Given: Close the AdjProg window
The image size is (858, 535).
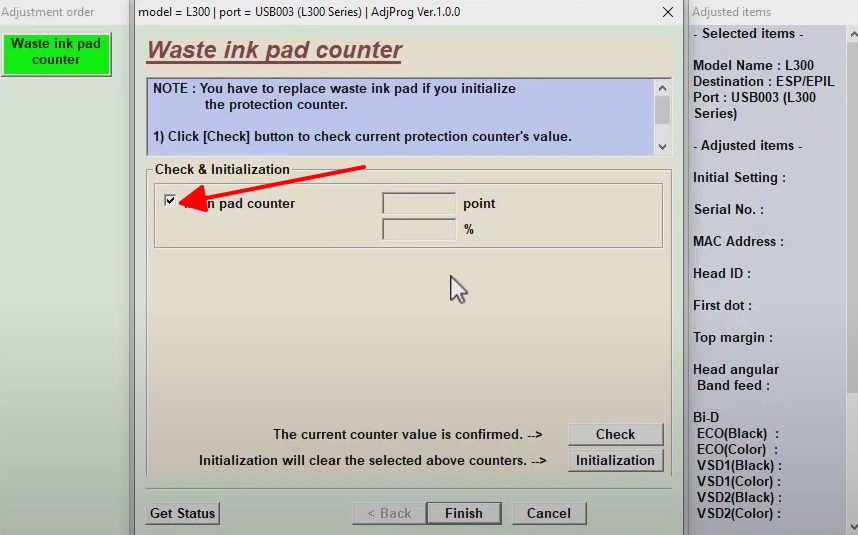Looking at the screenshot, I should click(x=668, y=12).
